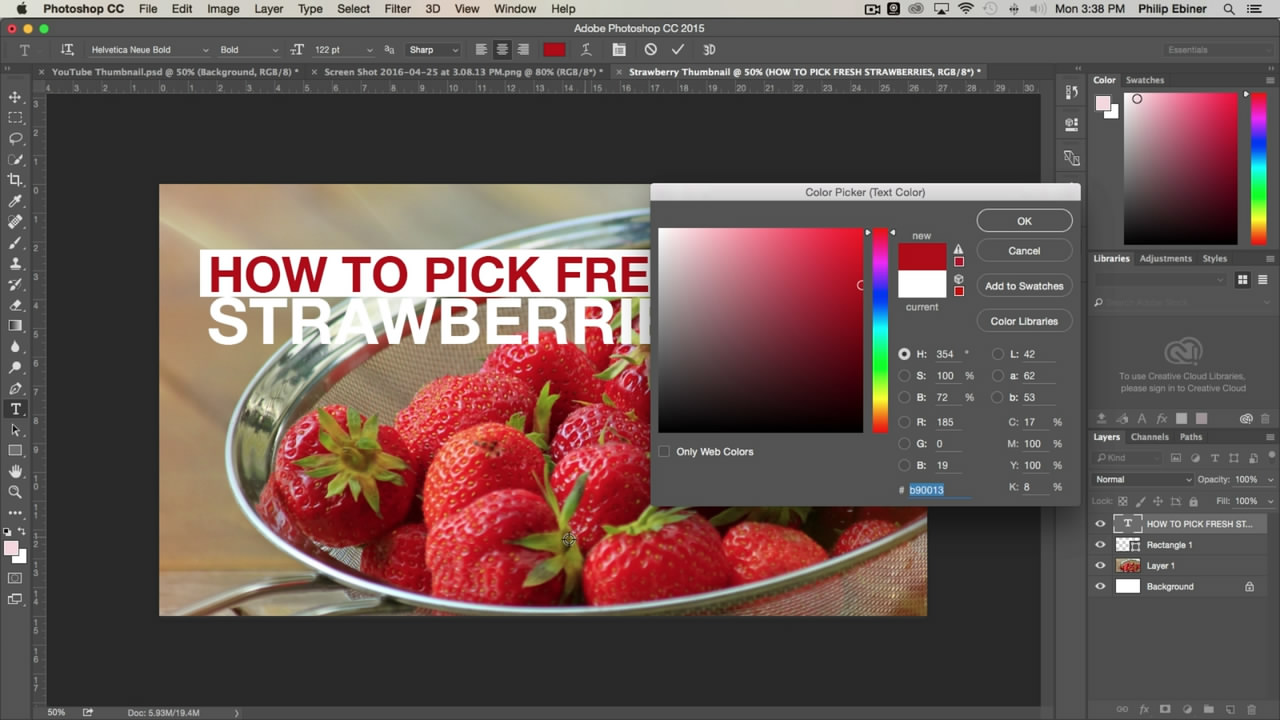Select the Spot Healing Brush tool
1280x720 pixels.
15,222
